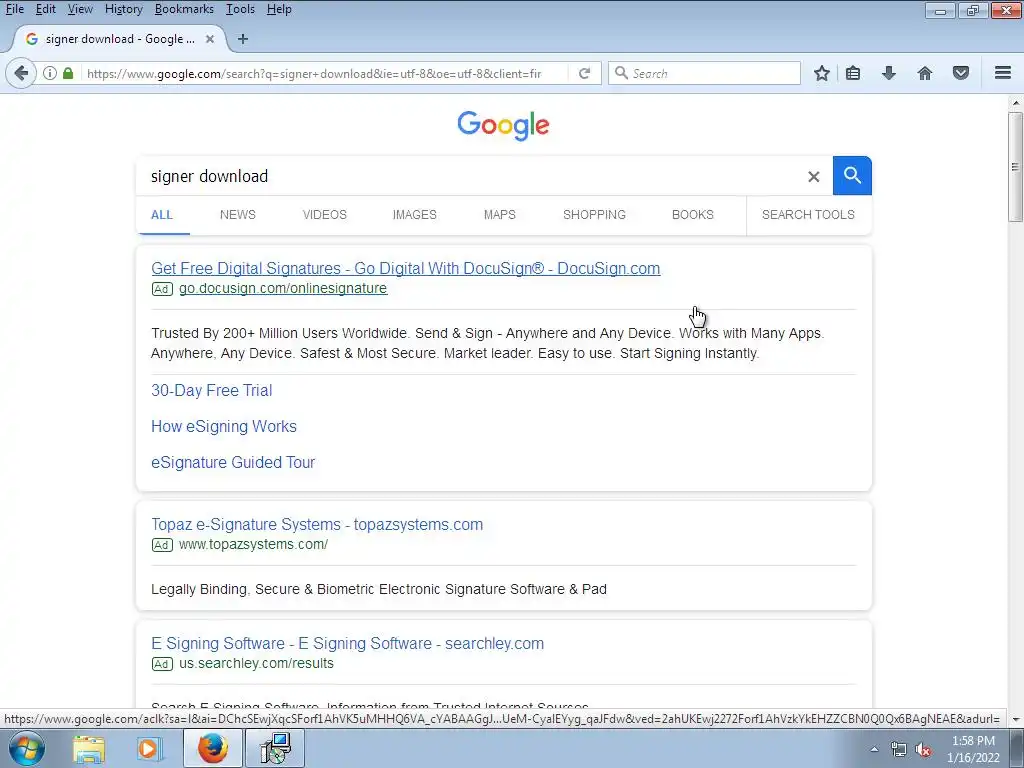Switch to NEWS results
This screenshot has width=1024, height=768.
[238, 215]
